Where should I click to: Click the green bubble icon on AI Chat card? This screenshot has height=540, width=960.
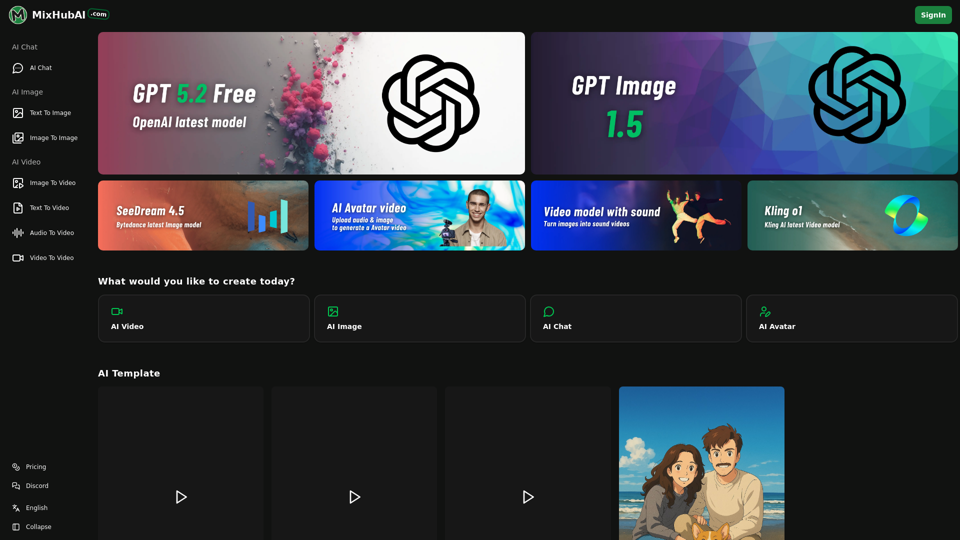click(x=549, y=312)
